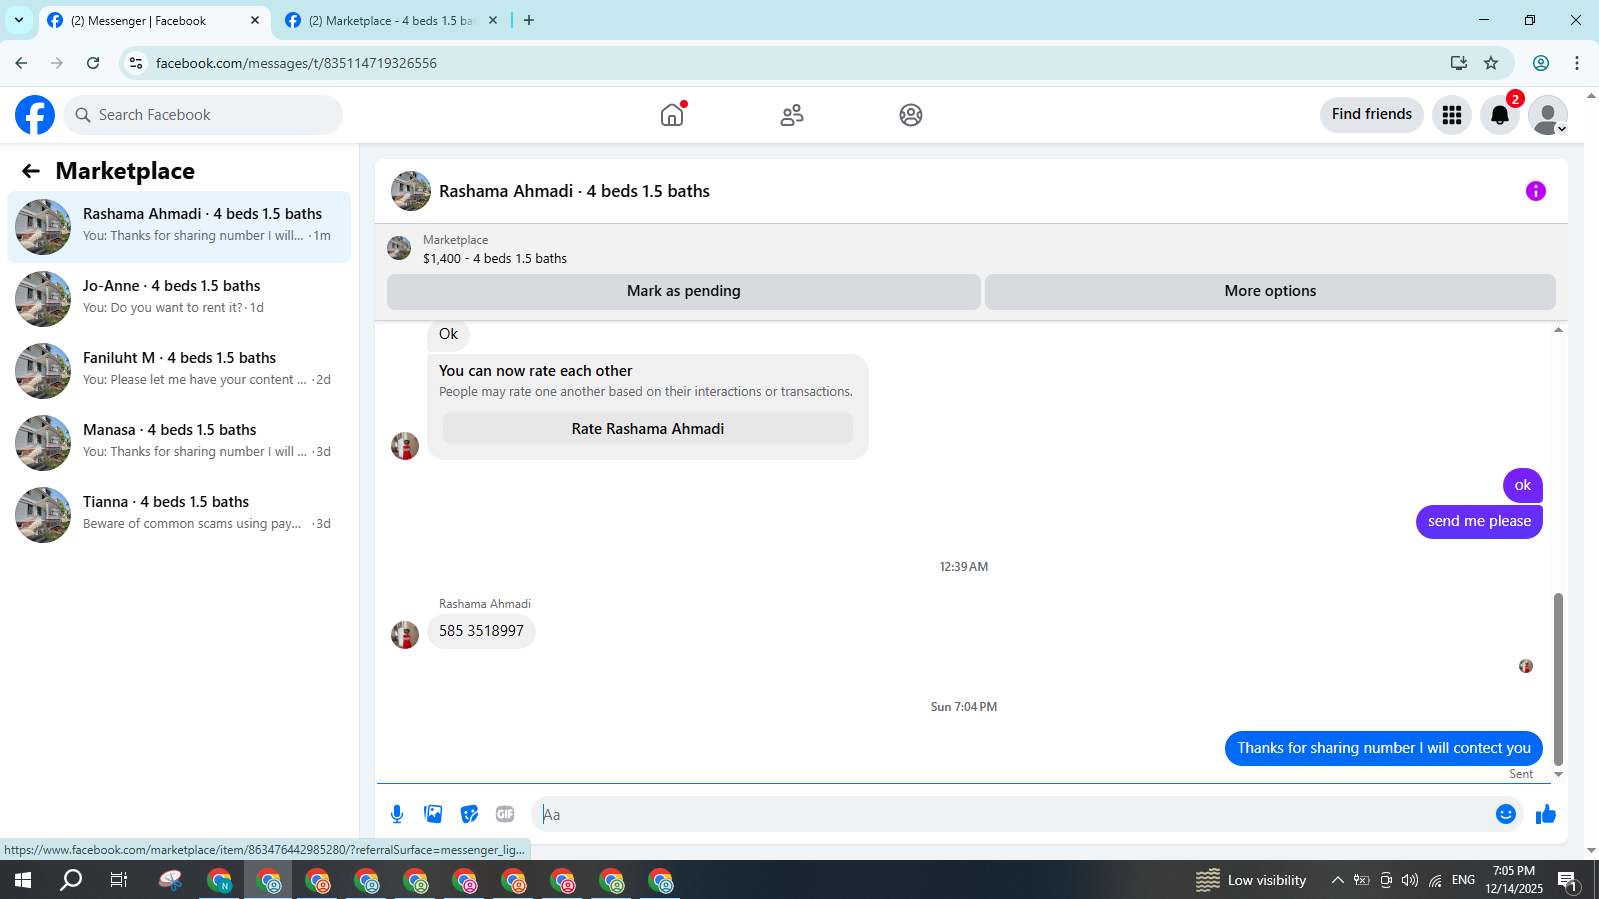Open the $1,400 listing link

(x=495, y=258)
